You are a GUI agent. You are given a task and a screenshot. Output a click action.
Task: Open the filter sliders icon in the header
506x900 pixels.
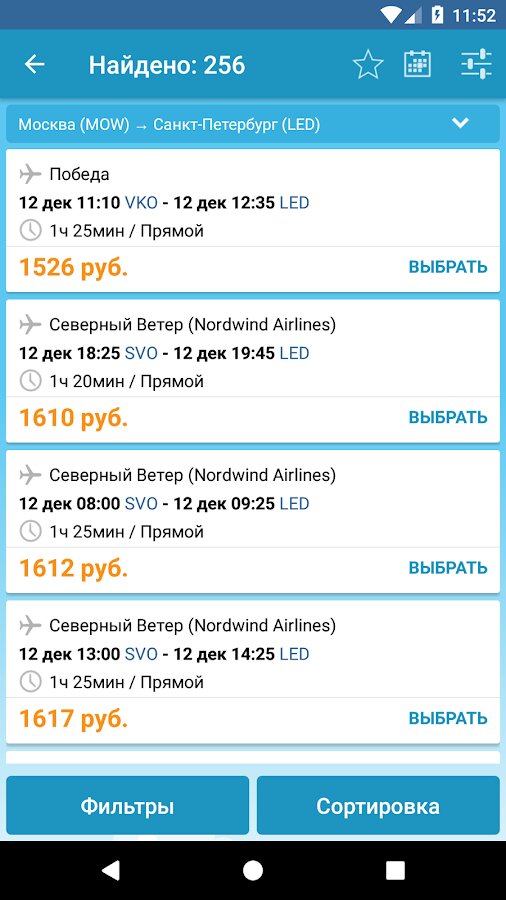(x=476, y=64)
